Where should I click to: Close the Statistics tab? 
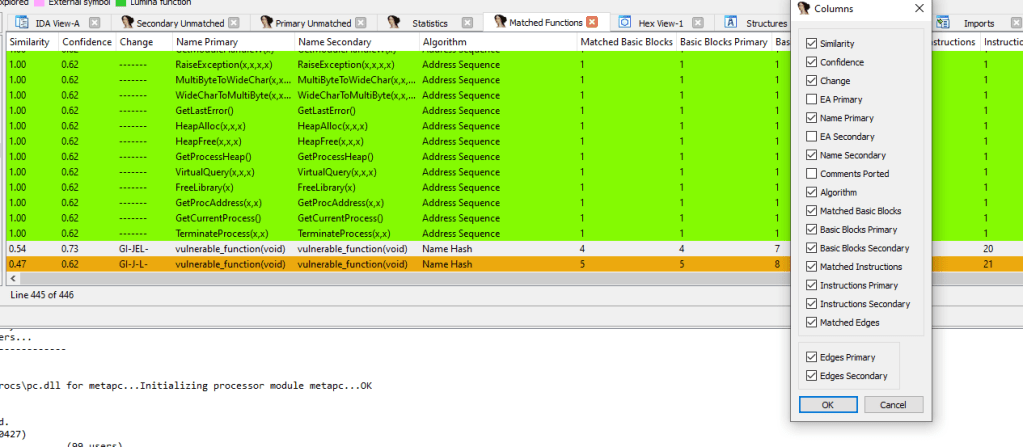(465, 22)
